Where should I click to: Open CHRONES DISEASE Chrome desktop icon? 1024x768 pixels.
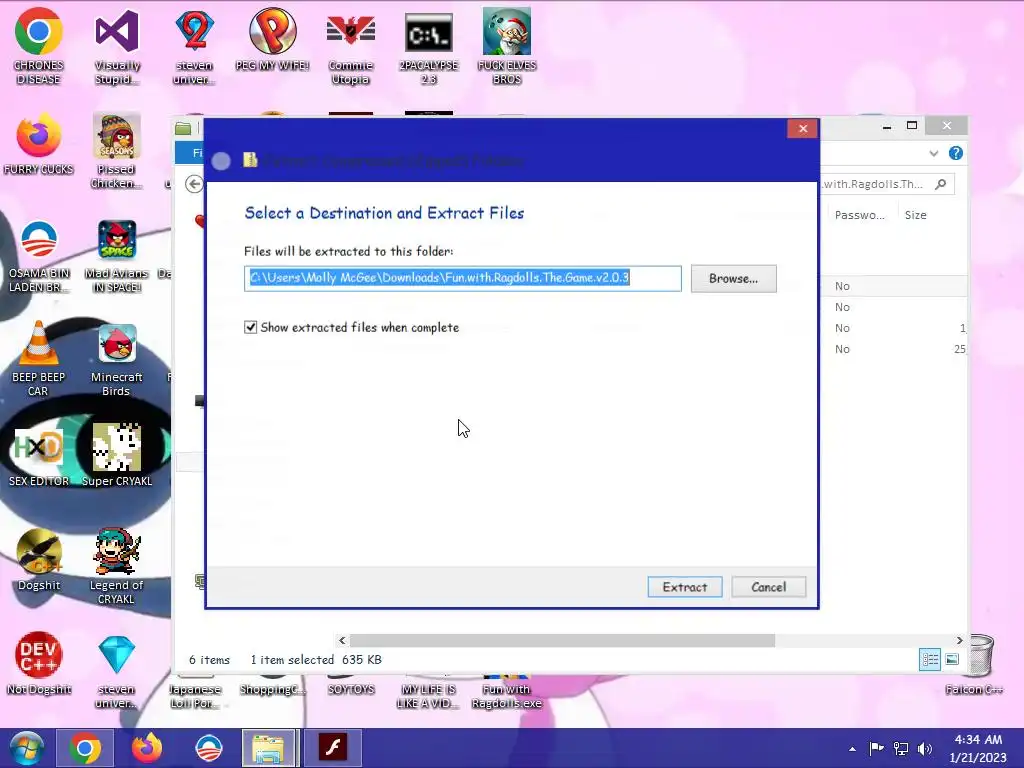[x=39, y=46]
